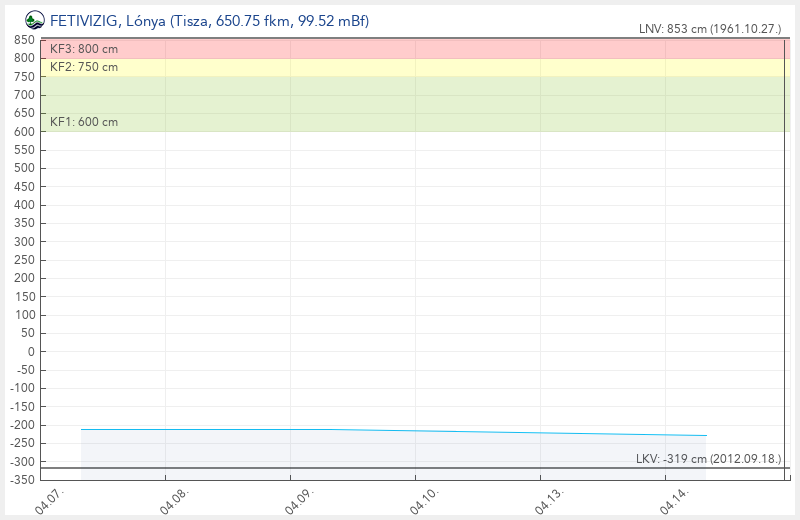This screenshot has width=800, height=520.
Task: Click the 0 value on y-axis
Action: tap(30, 352)
